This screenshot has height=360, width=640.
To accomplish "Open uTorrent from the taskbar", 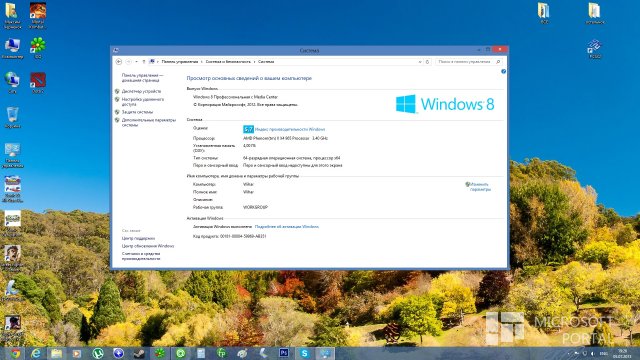I will tap(98, 353).
